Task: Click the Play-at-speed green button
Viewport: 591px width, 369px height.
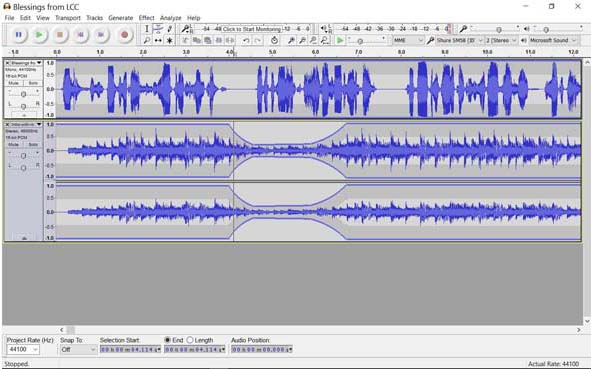Action: (x=340, y=40)
